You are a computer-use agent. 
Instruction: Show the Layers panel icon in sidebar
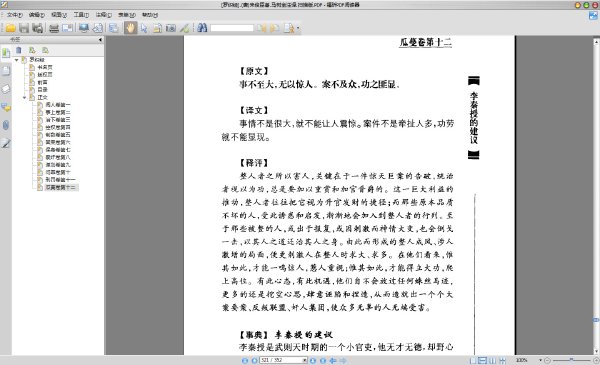click(x=6, y=89)
